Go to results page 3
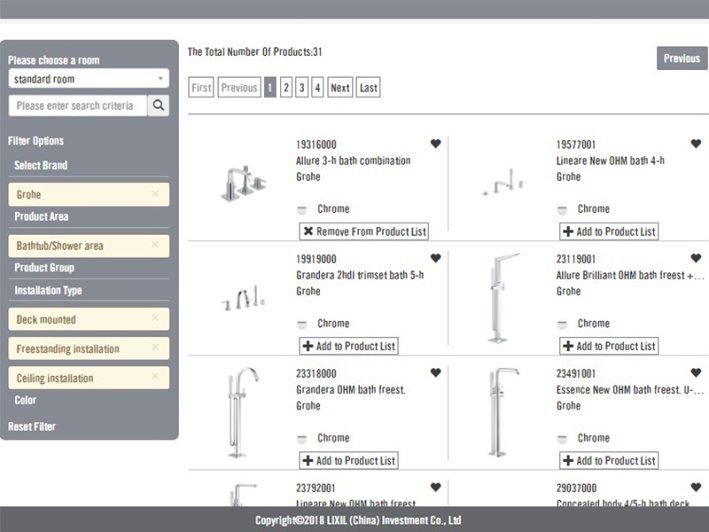Image resolution: width=709 pixels, height=532 pixels. 302,87
